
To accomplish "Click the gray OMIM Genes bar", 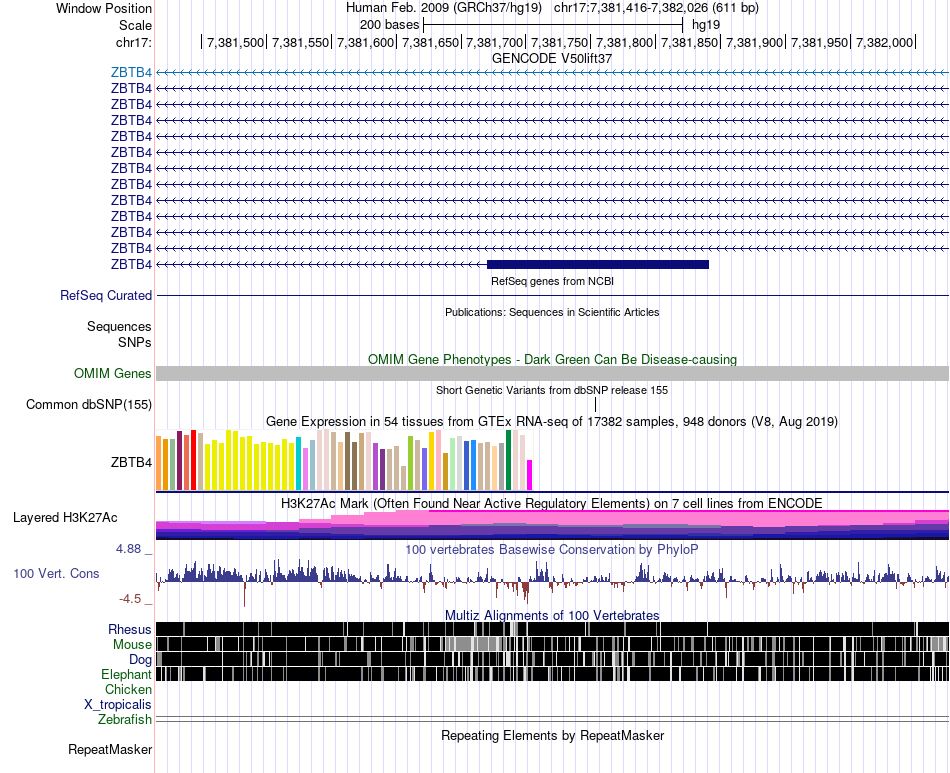I will coord(552,373).
